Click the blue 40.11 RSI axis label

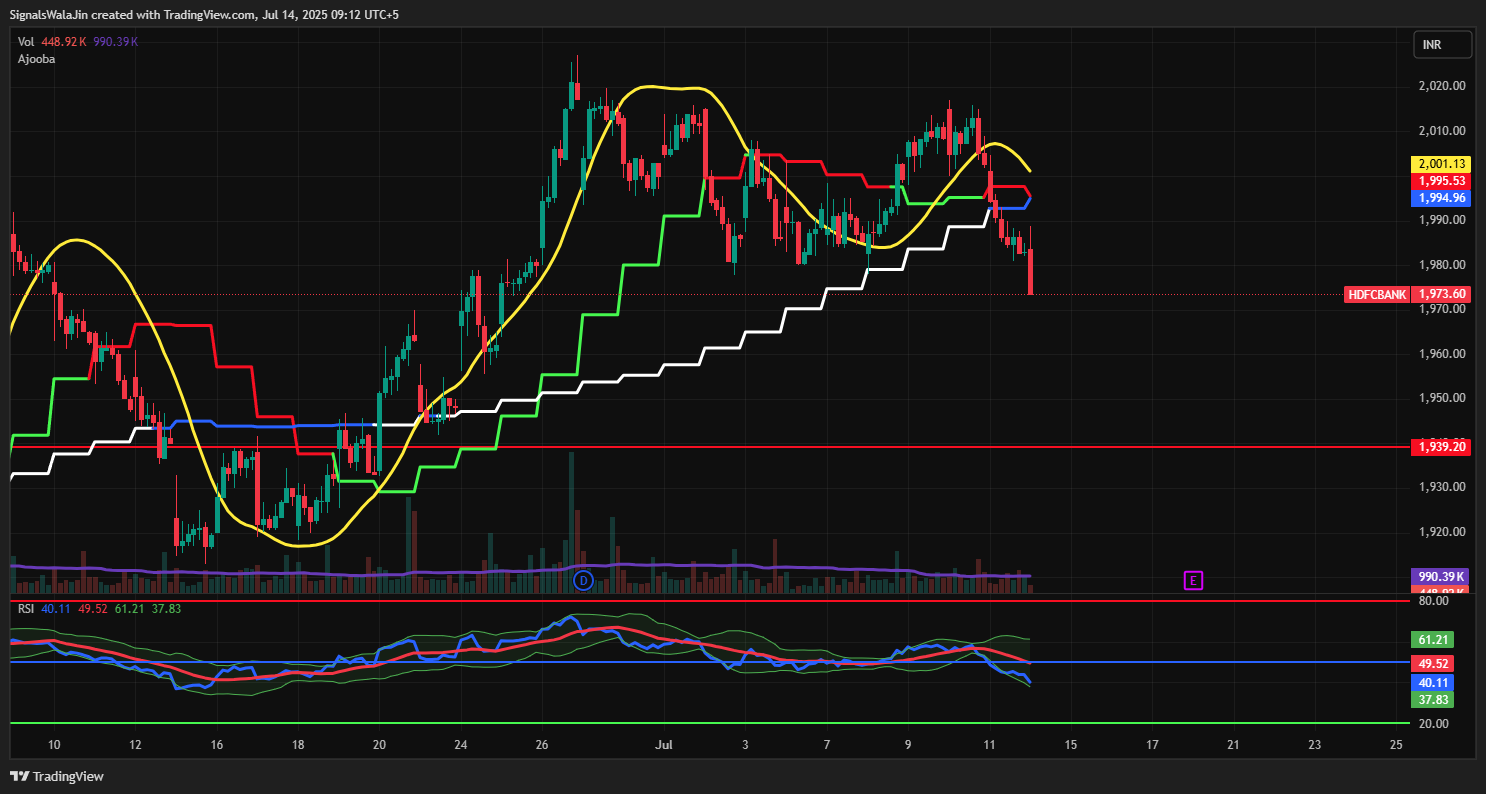pos(1433,682)
